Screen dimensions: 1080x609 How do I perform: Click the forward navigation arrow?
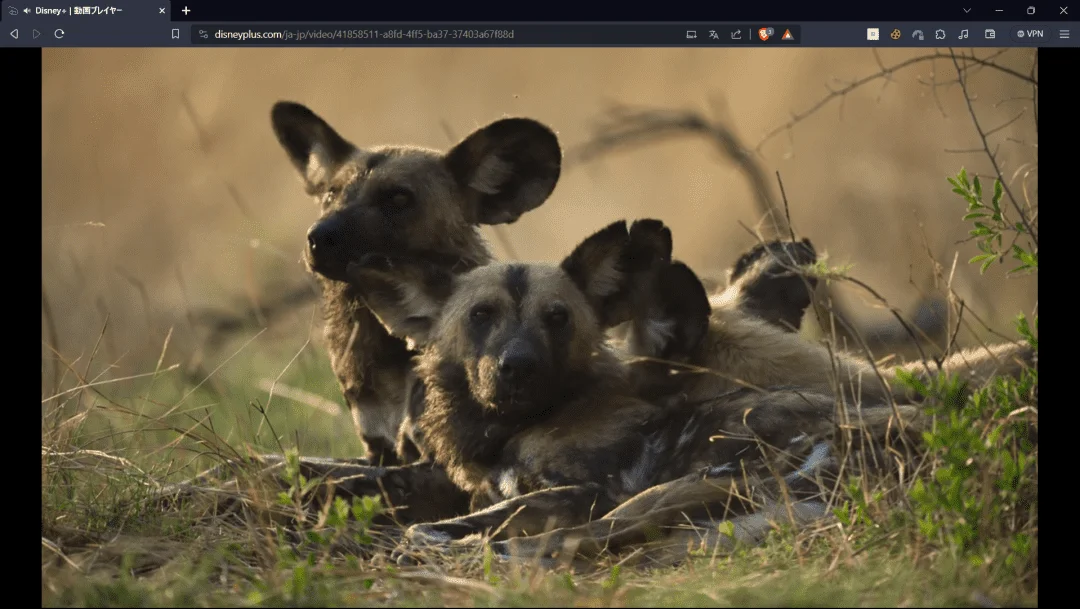click(x=37, y=34)
